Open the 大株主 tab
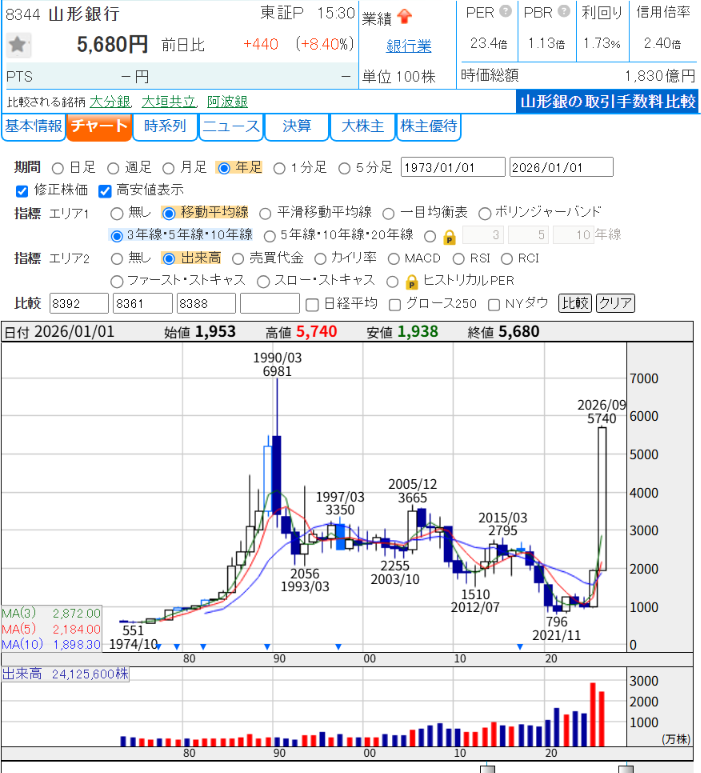 tap(362, 127)
